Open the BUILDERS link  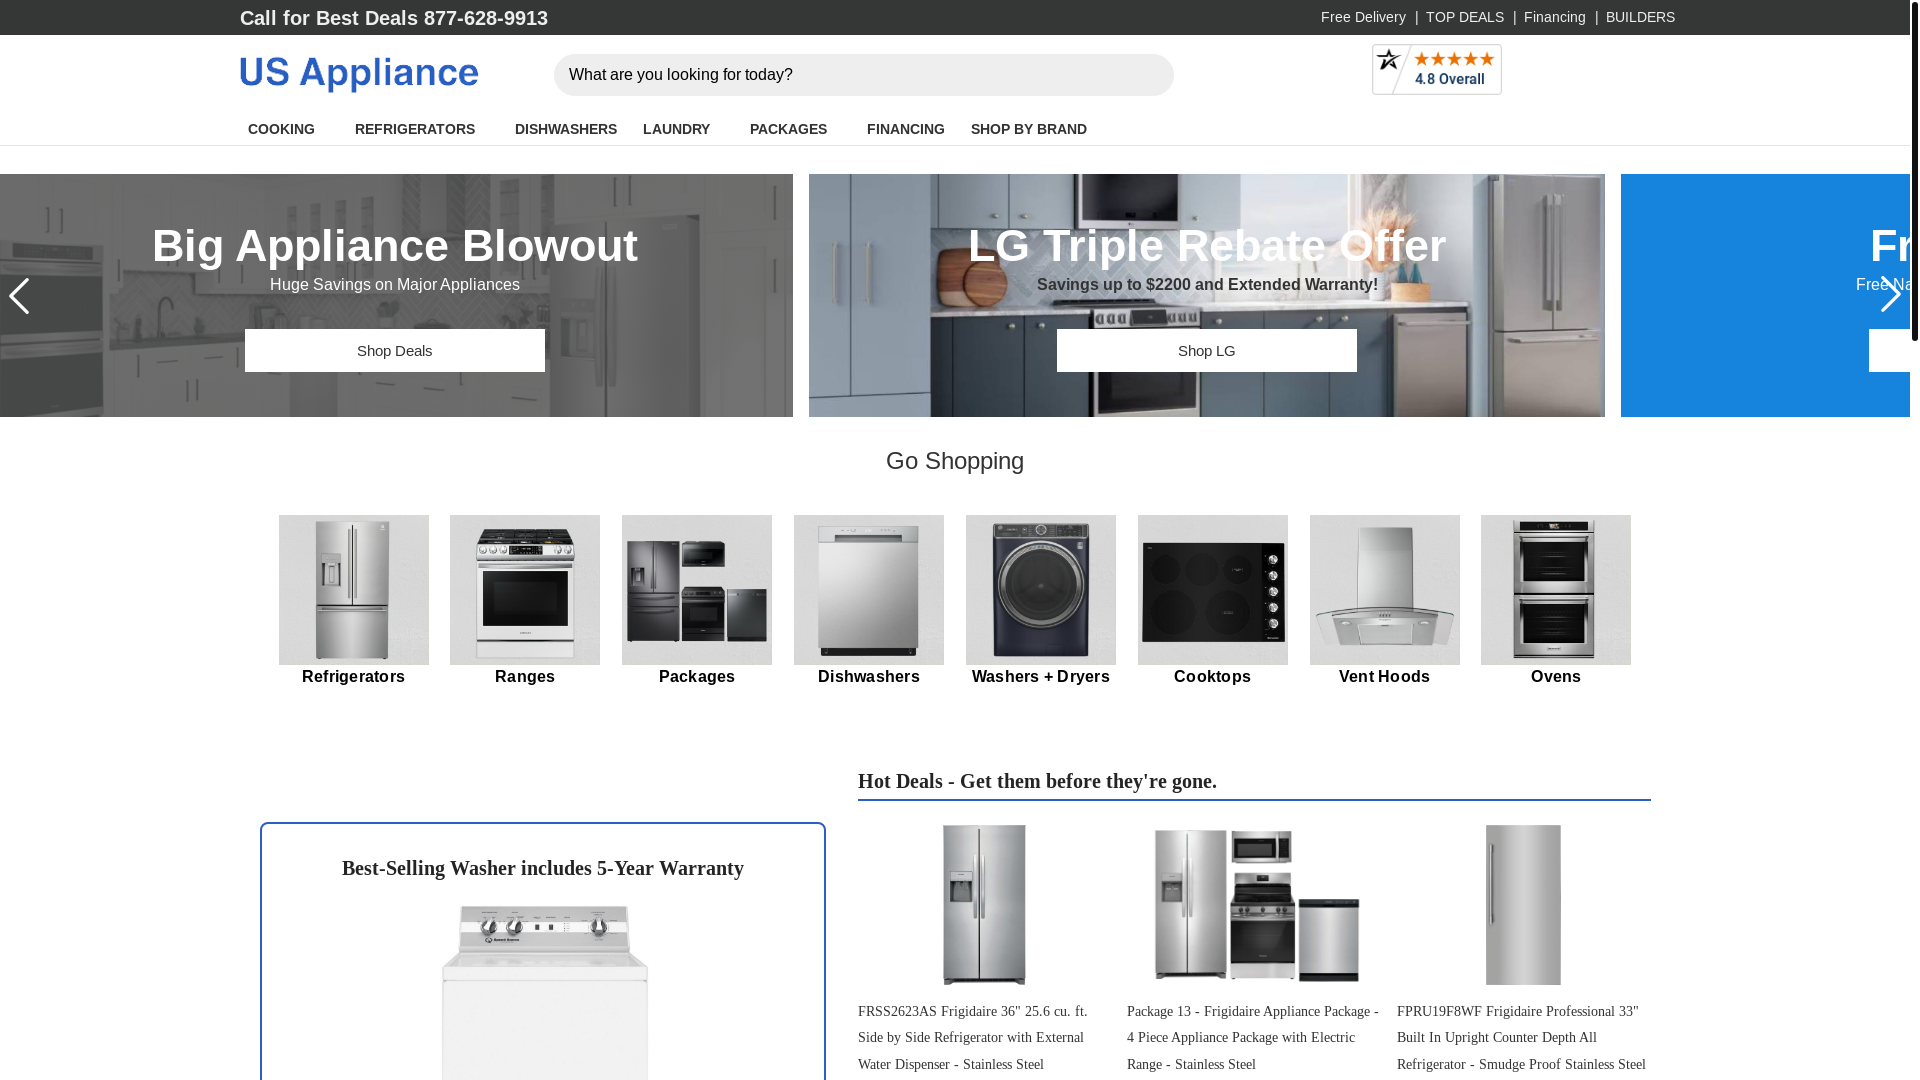pyautogui.click(x=1640, y=17)
